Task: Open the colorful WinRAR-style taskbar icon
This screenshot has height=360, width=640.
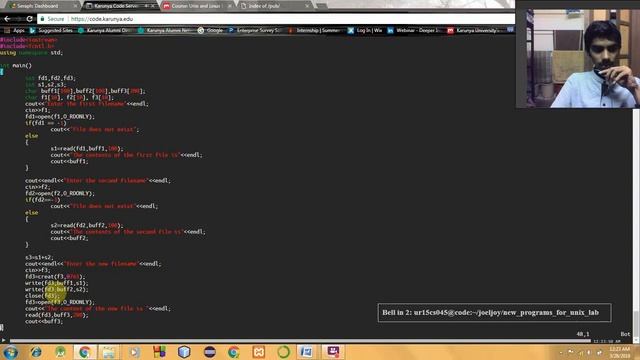Action: [x=159, y=352]
